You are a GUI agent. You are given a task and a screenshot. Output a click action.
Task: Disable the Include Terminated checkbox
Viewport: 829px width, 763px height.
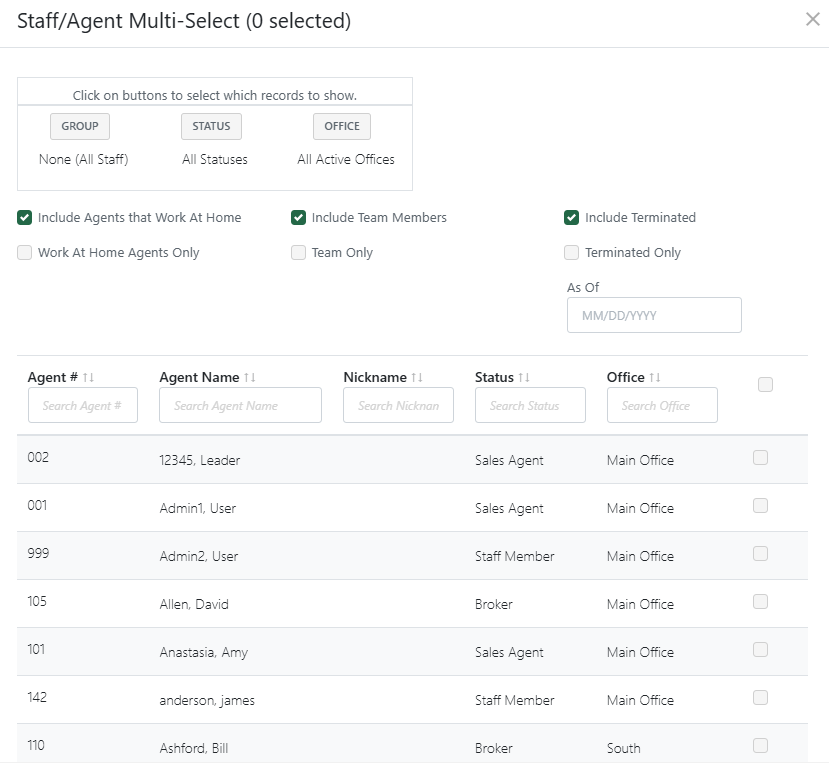point(572,217)
